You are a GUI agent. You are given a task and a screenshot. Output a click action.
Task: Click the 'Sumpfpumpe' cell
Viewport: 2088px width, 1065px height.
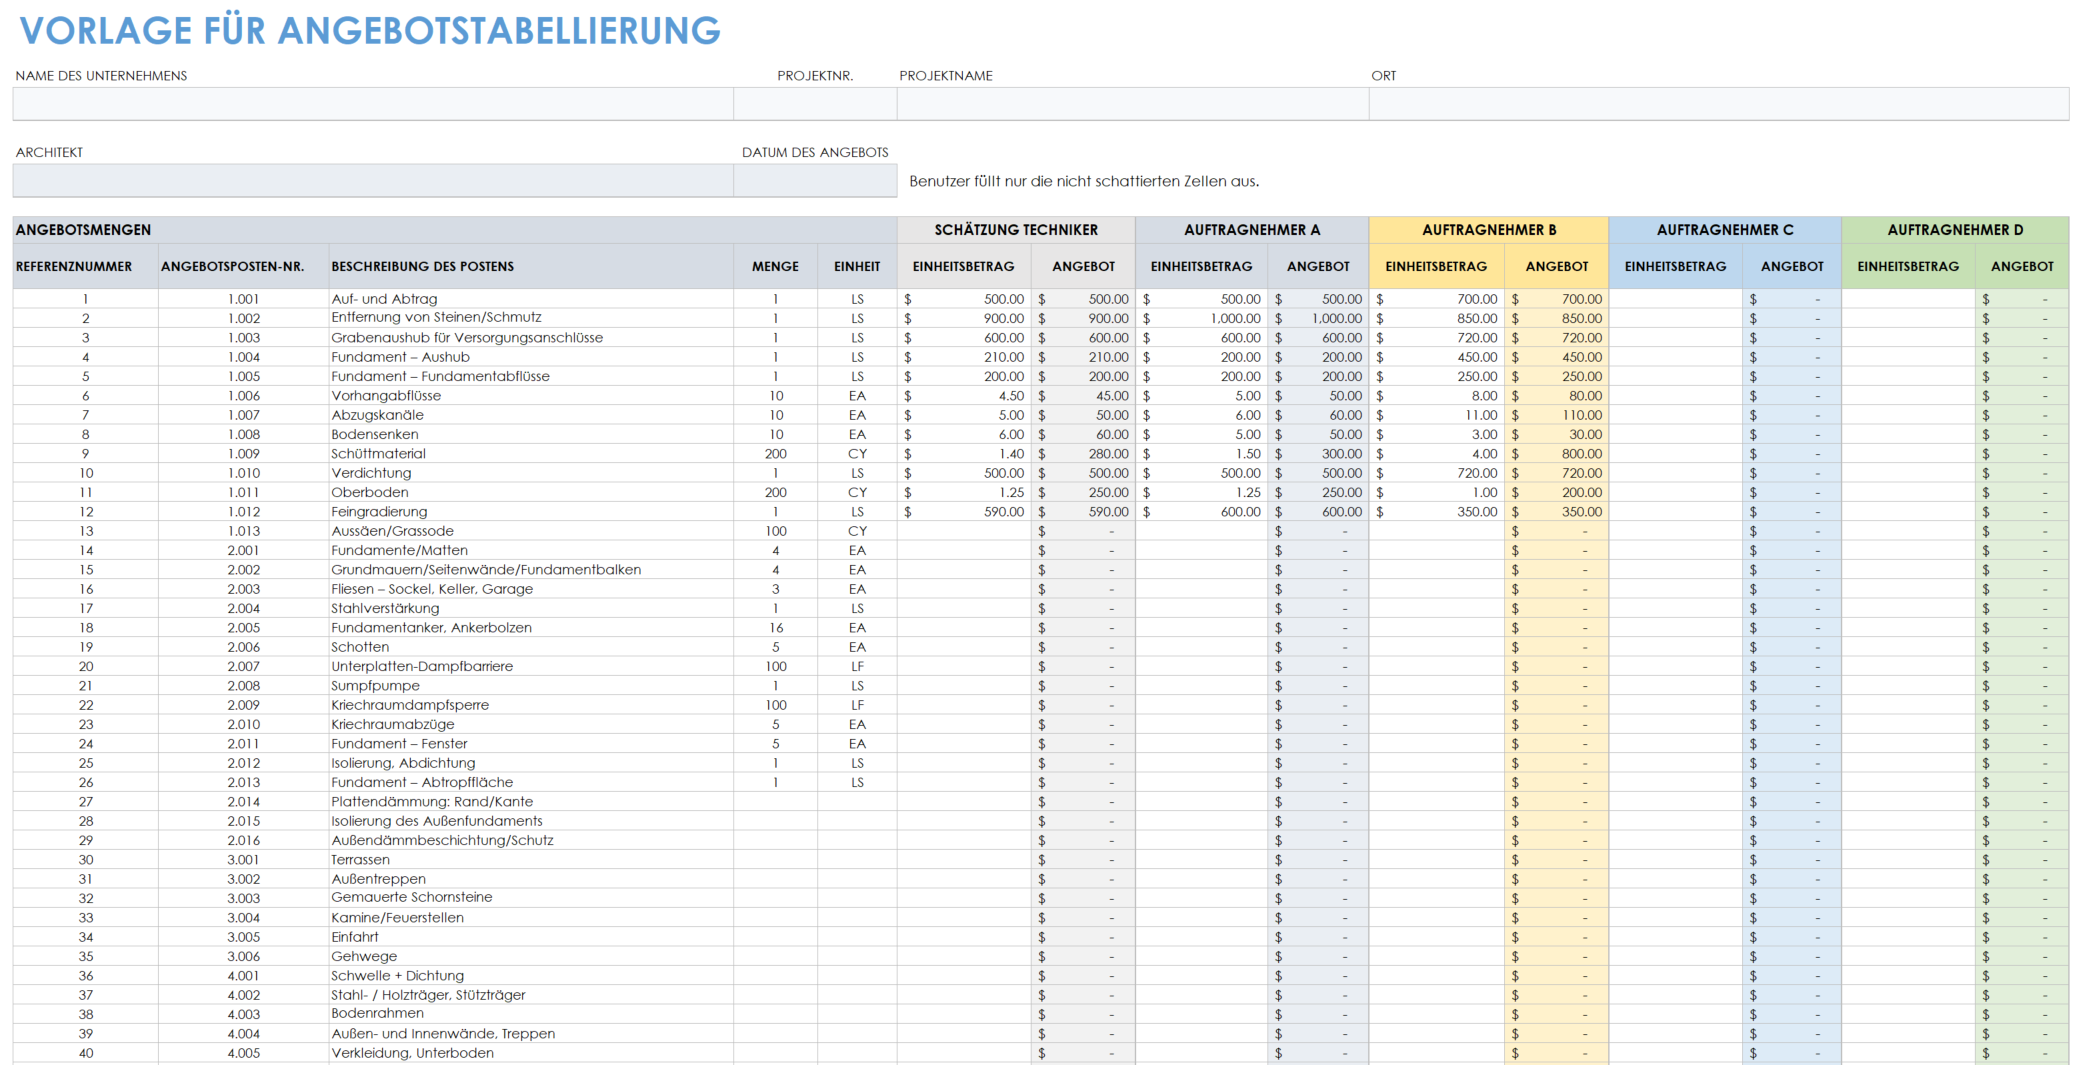tap(531, 686)
